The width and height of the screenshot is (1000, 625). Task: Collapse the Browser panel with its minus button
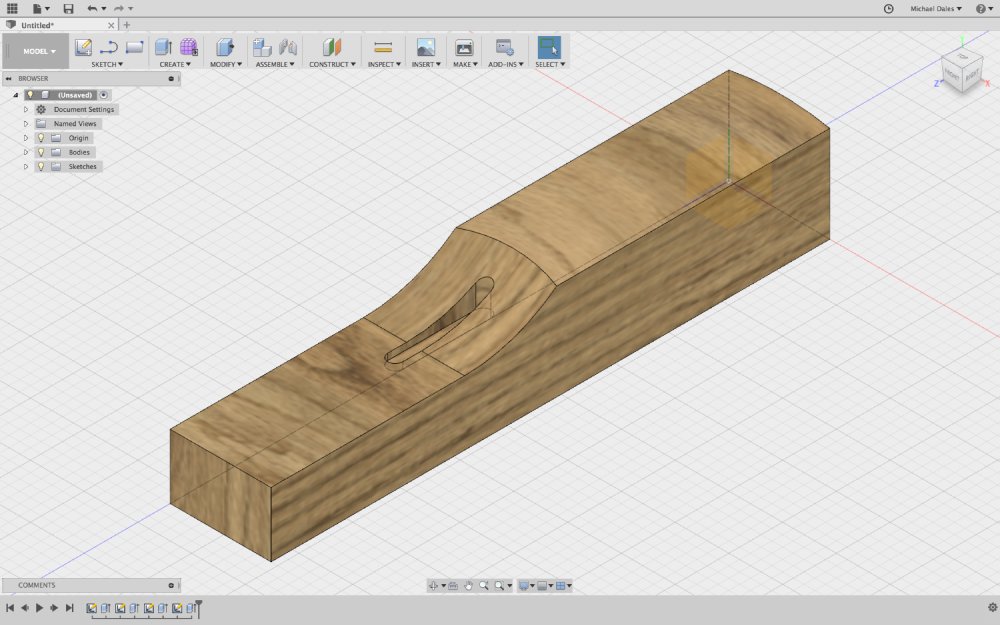[x=171, y=78]
